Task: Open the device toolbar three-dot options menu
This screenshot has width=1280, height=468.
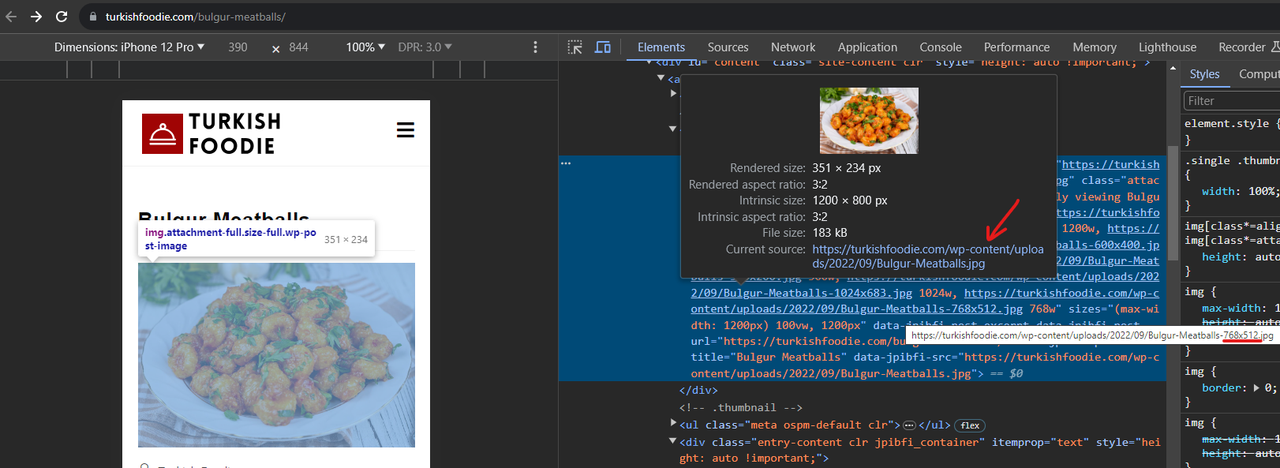Action: coord(536,47)
